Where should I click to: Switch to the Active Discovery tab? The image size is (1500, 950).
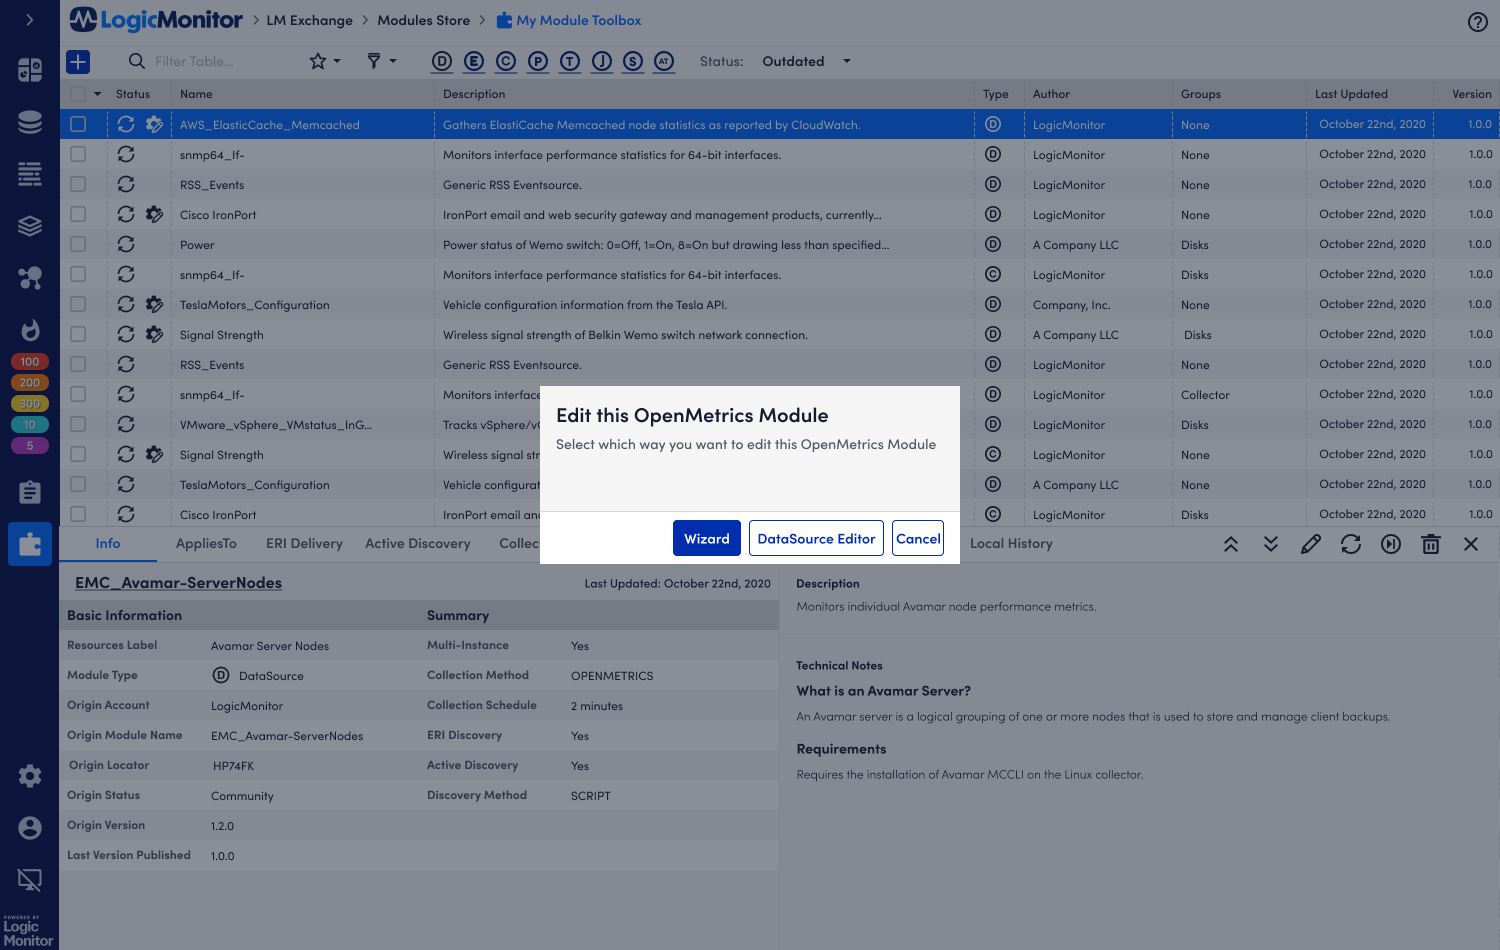pyautogui.click(x=417, y=544)
